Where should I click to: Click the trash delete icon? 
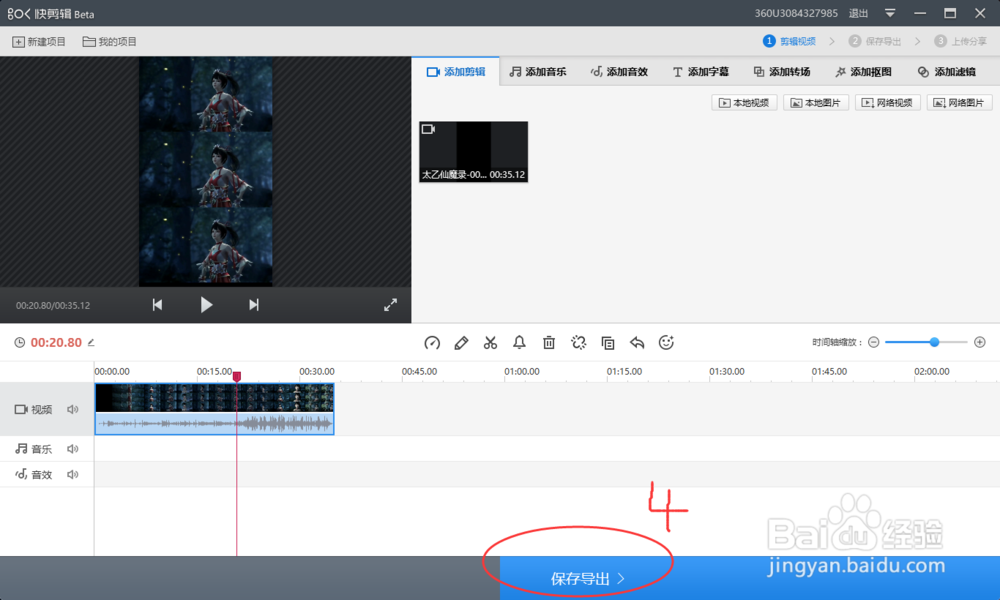click(548, 343)
